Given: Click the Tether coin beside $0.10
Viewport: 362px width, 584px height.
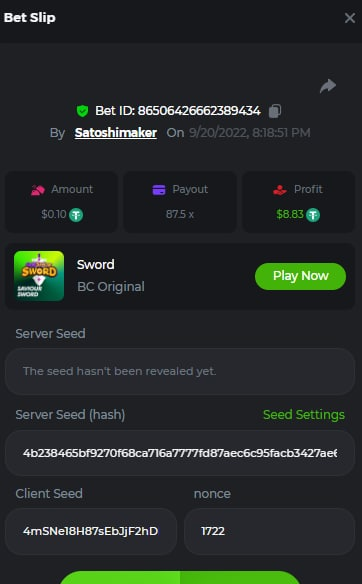Looking at the screenshot, I should click(76, 215).
